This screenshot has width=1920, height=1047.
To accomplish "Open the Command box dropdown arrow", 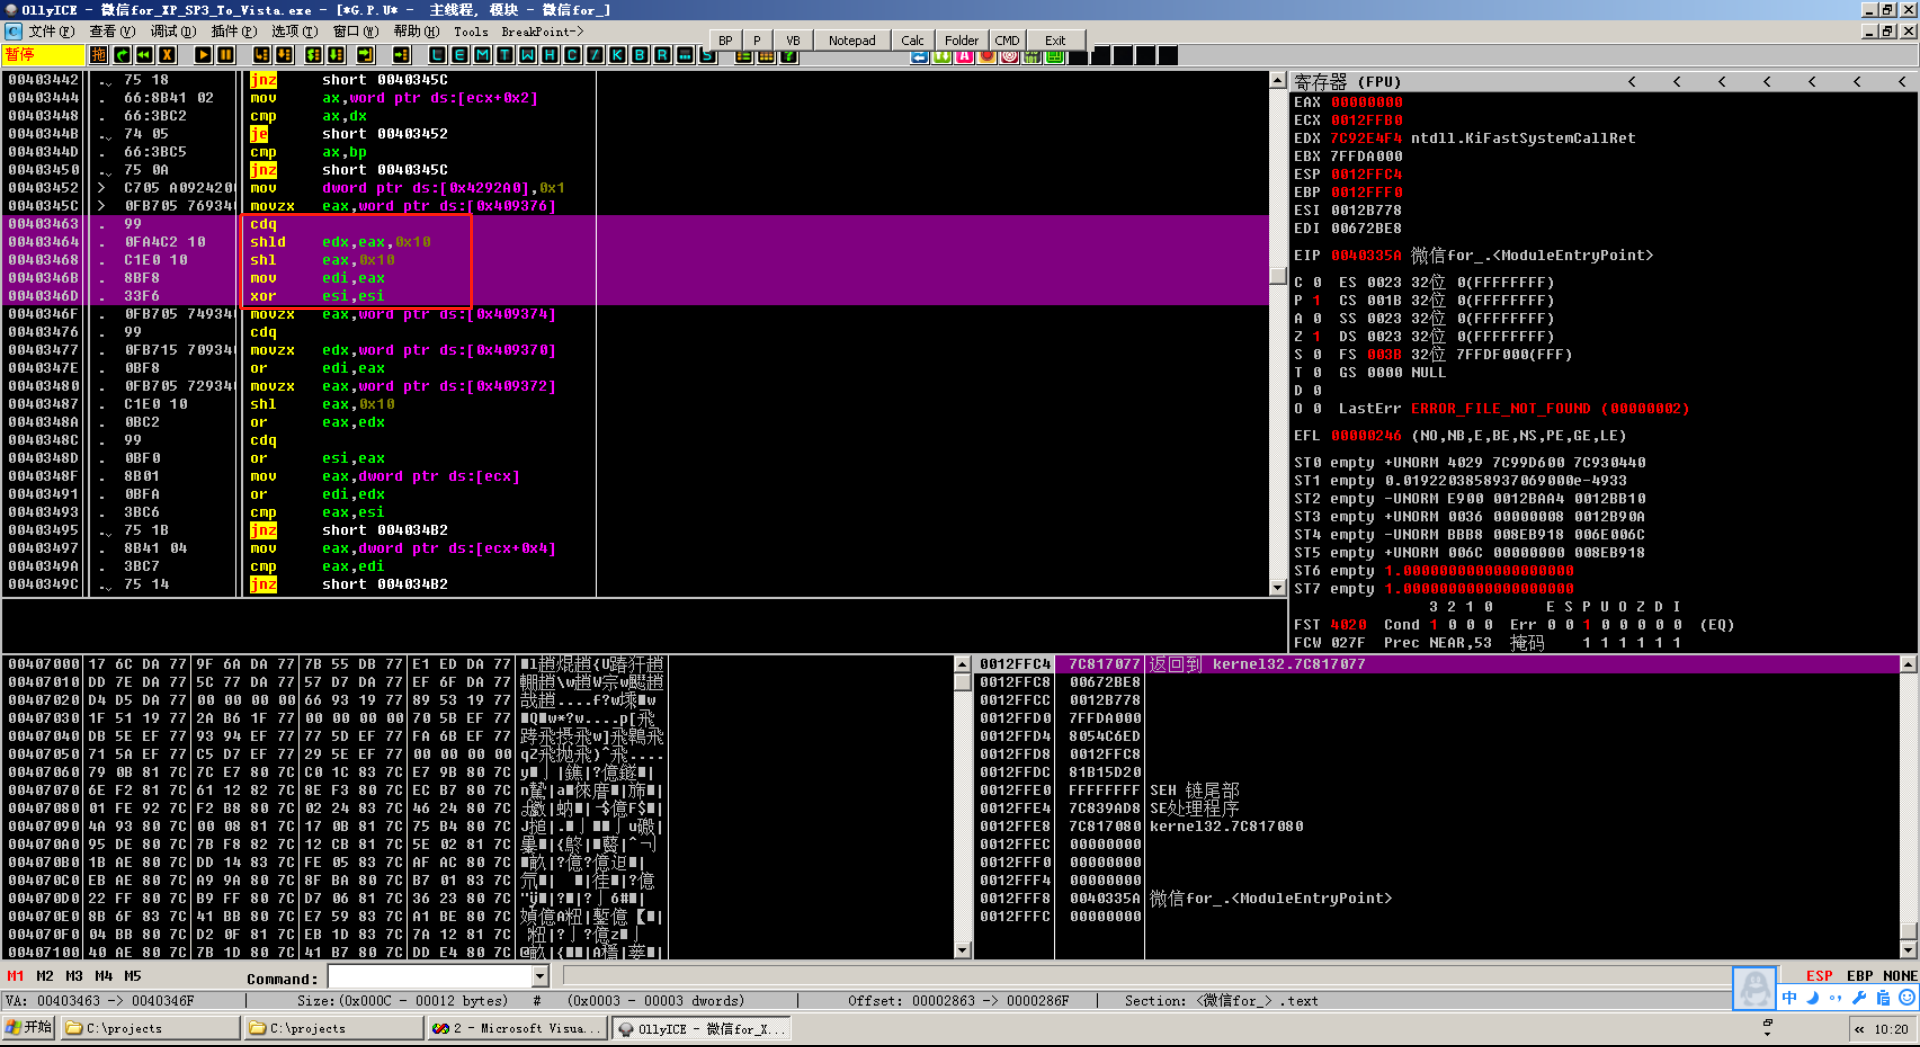I will tap(540, 976).
